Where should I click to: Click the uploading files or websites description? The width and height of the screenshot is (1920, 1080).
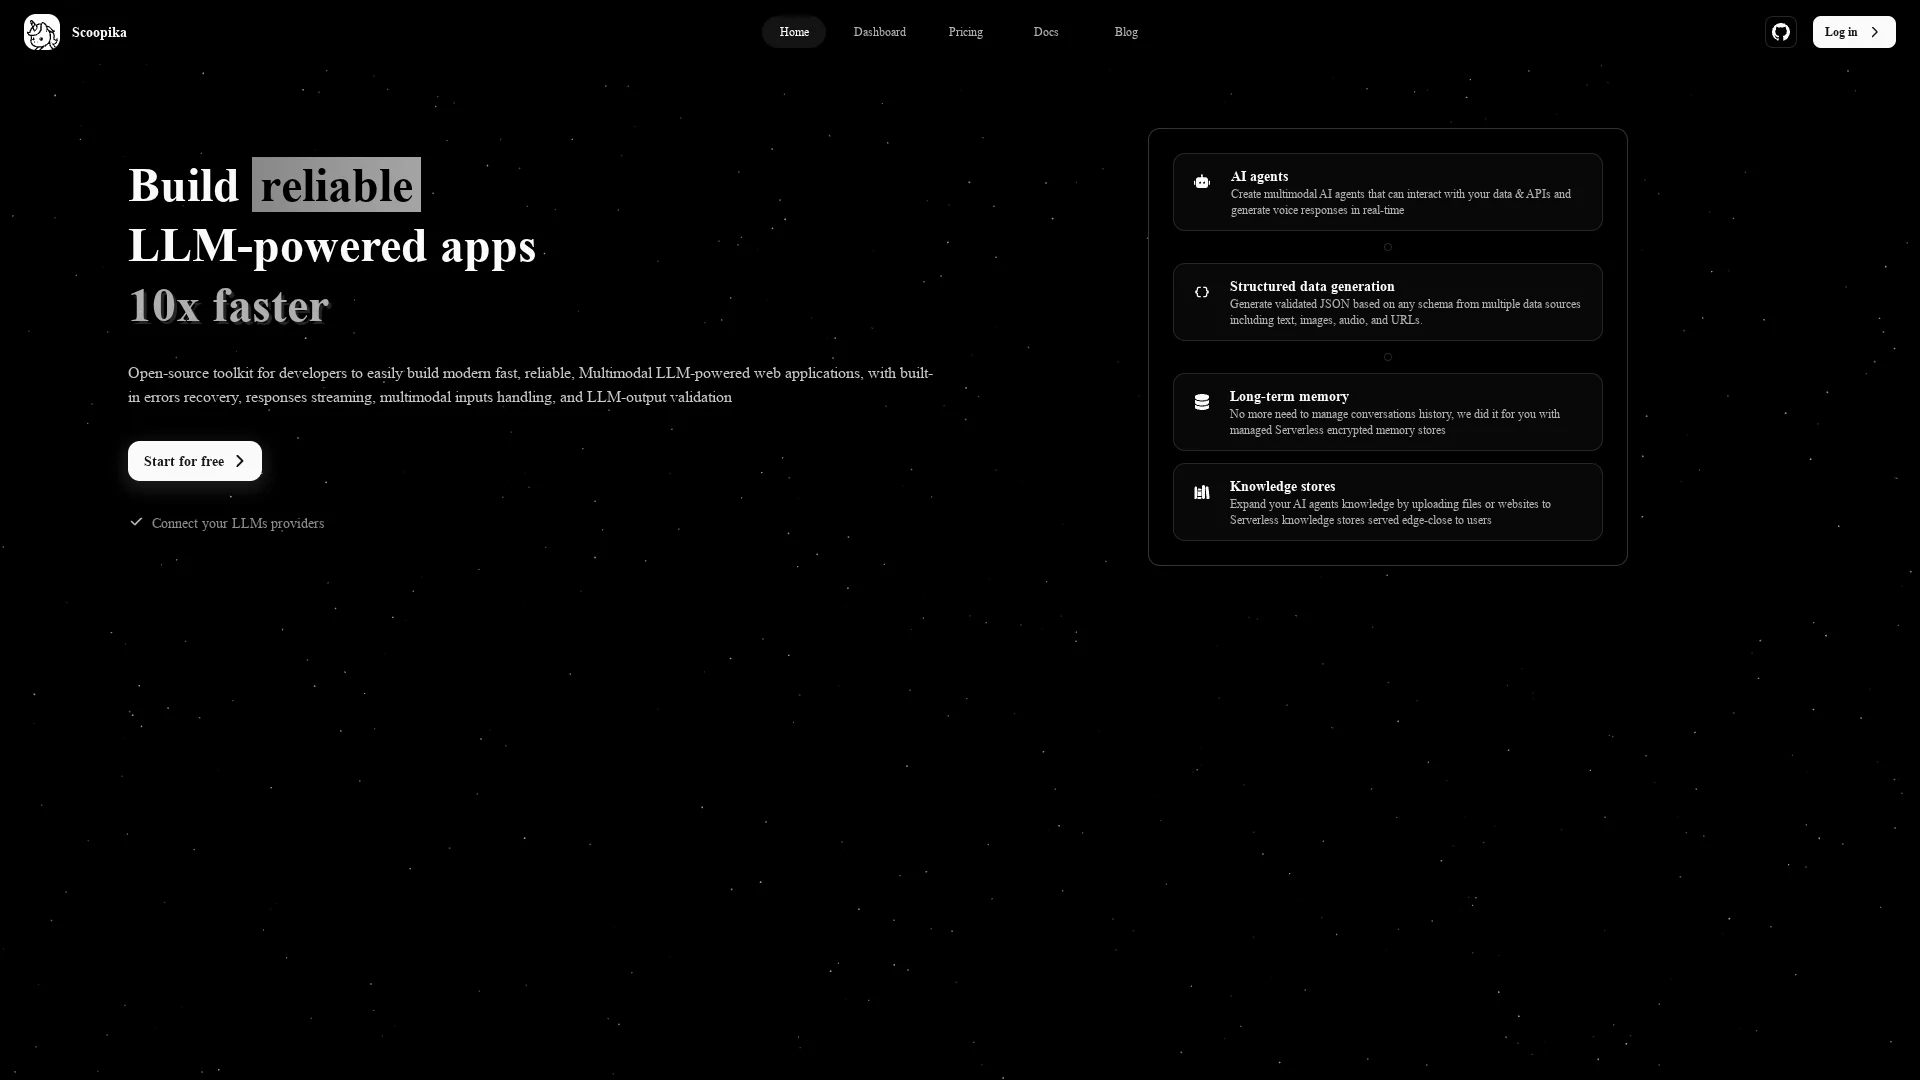tap(1390, 512)
